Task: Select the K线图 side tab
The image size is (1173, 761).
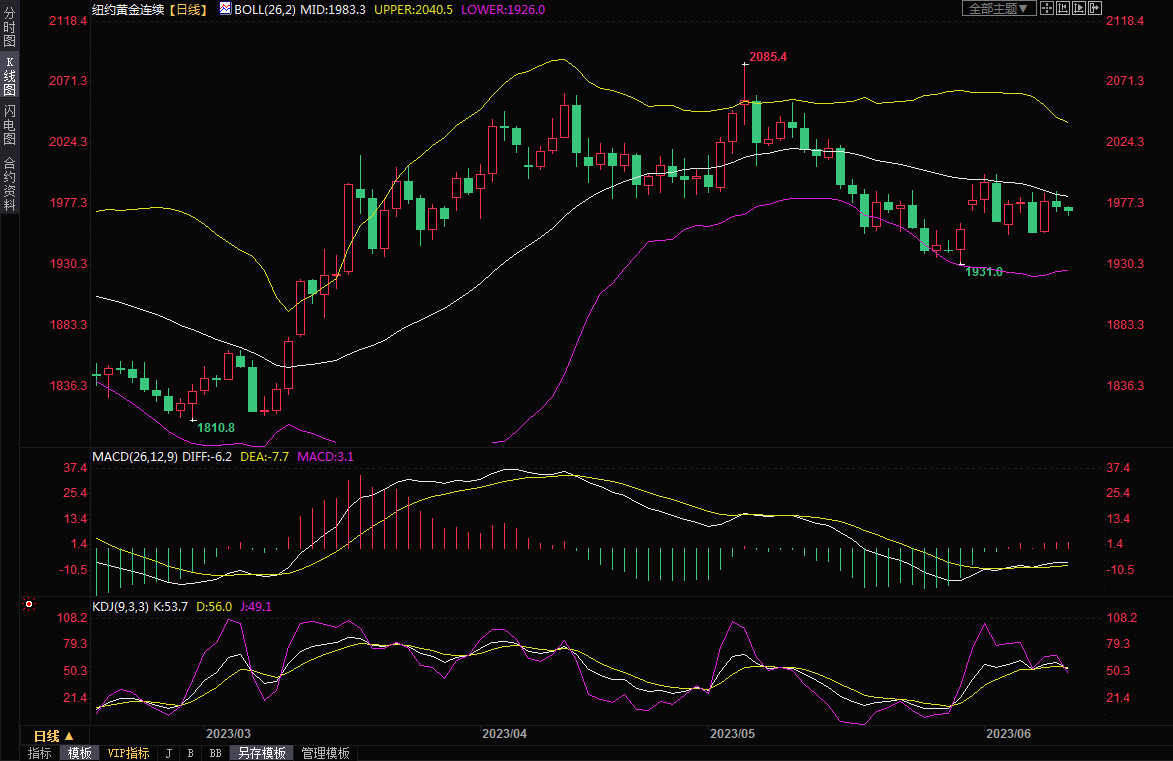Action: pyautogui.click(x=9, y=76)
